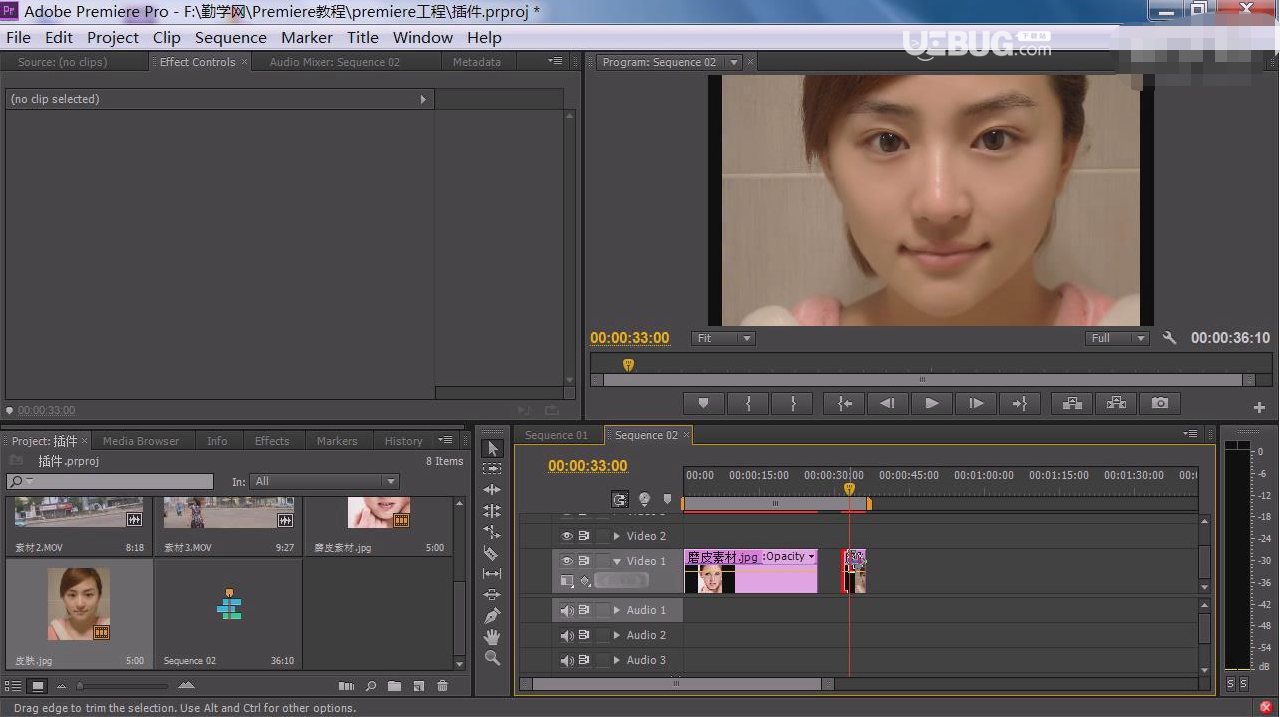The width and height of the screenshot is (1280, 717).
Task: Click Automate to Sequence icon
Action: (x=346, y=686)
